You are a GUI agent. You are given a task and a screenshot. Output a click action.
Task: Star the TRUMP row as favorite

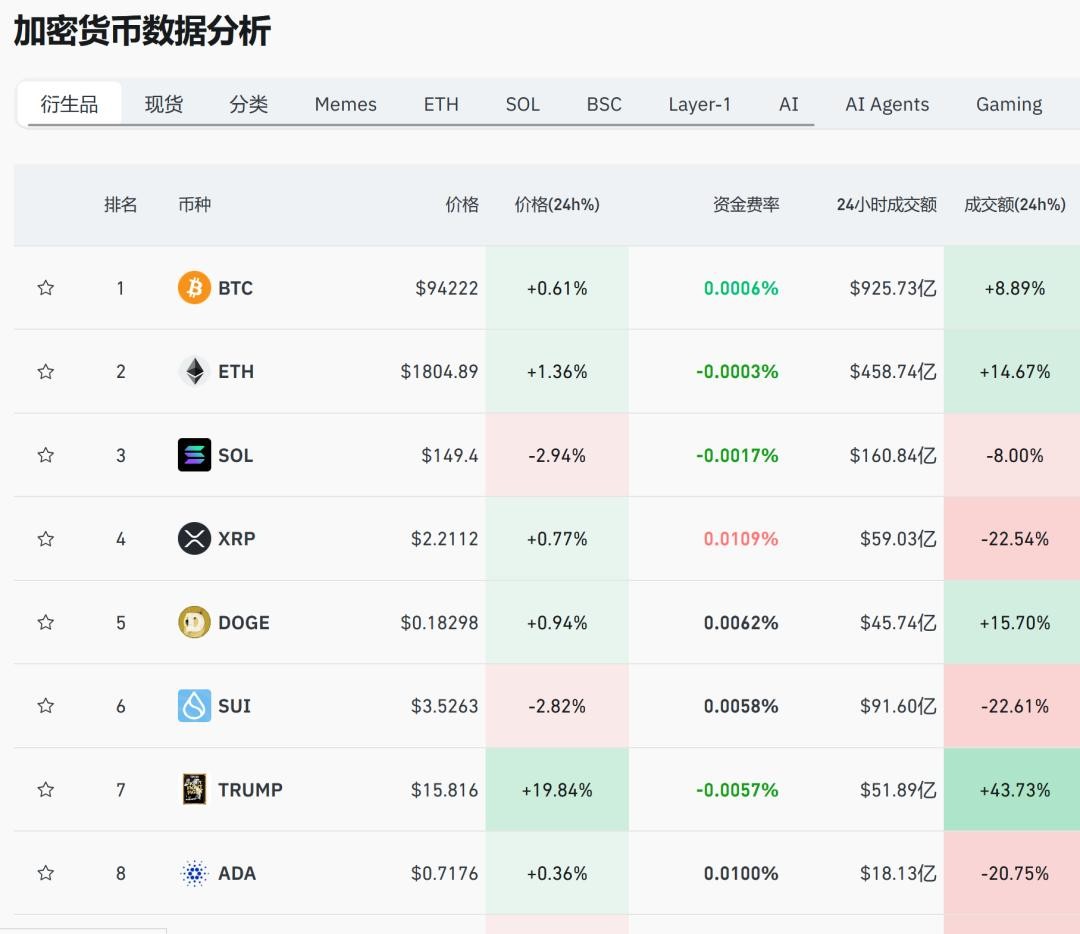point(45,789)
